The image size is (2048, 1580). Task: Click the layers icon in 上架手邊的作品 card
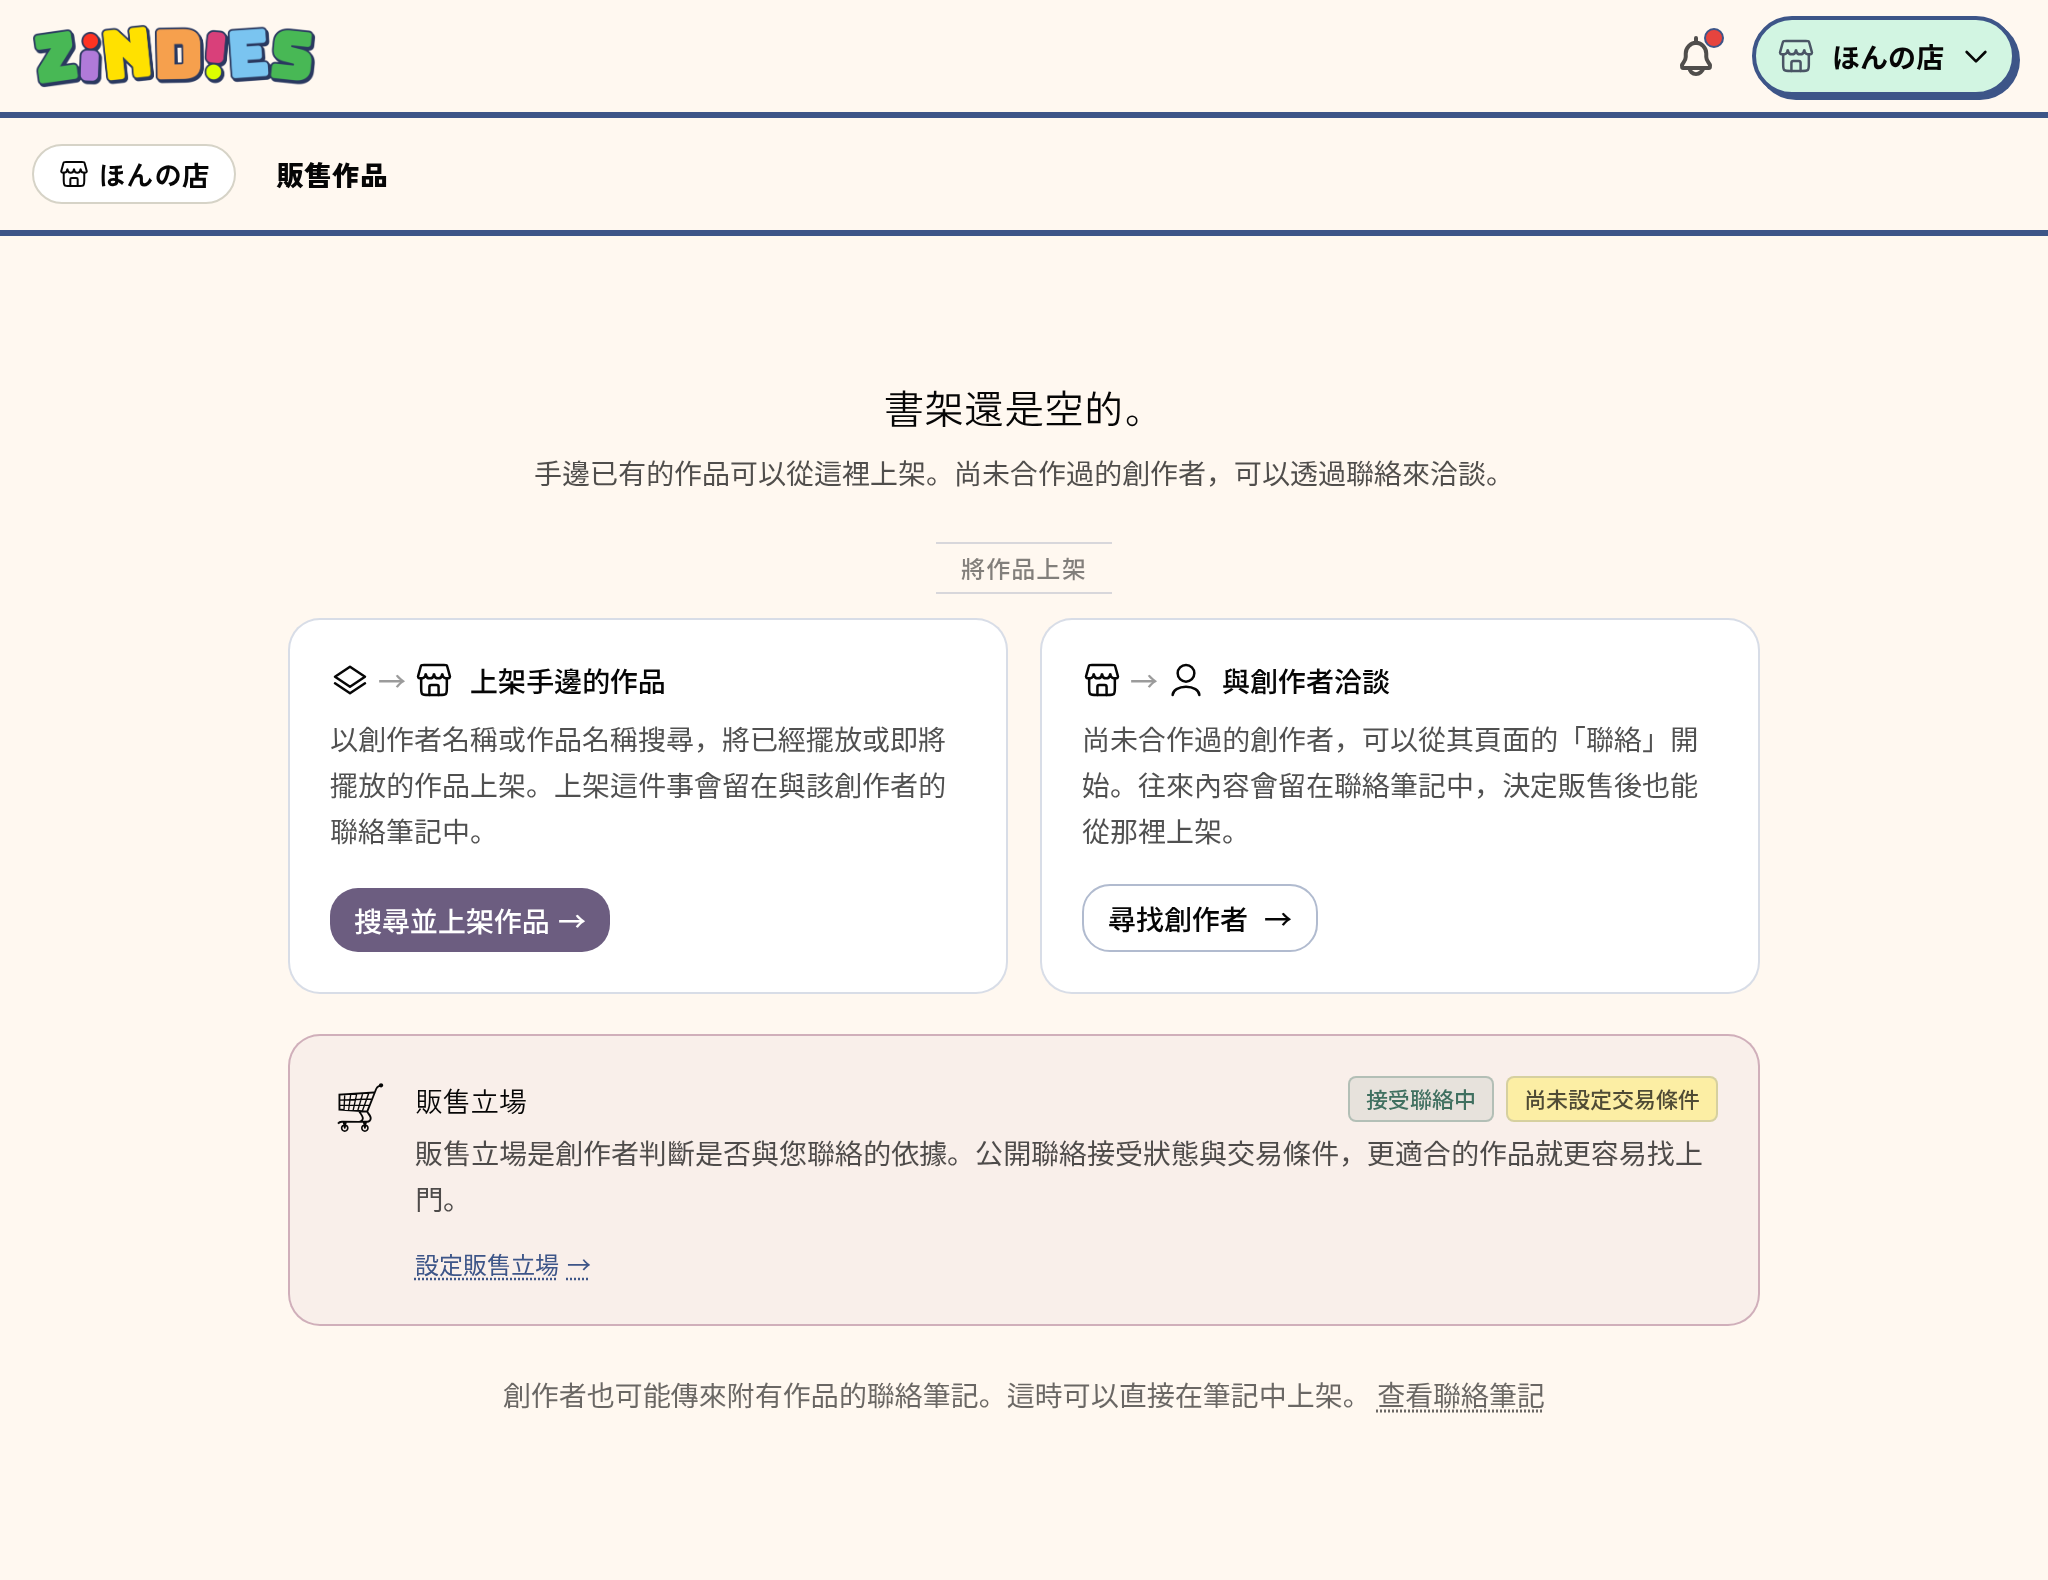click(x=350, y=681)
